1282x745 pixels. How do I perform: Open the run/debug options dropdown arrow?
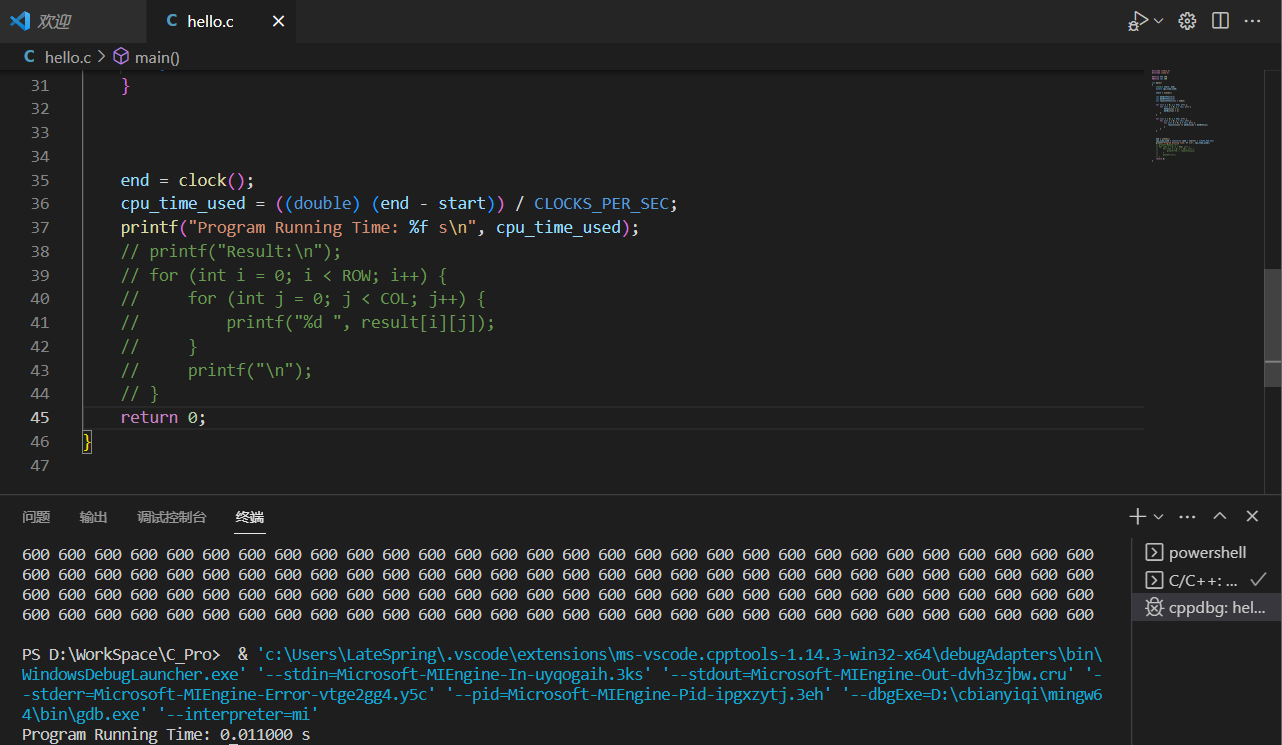pyautogui.click(x=1159, y=21)
